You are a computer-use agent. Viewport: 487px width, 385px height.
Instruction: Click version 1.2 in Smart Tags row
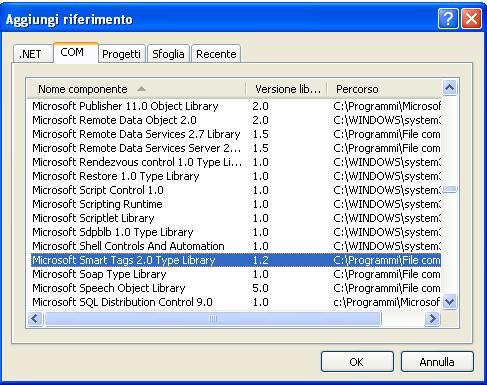pos(260,260)
